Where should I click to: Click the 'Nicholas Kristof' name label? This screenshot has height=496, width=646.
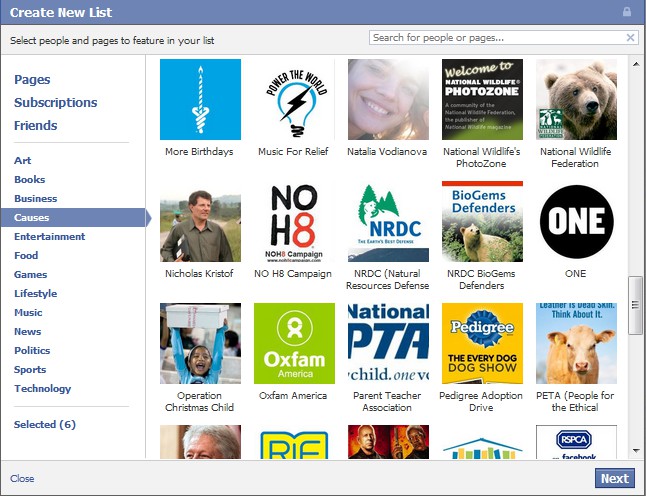pyautogui.click(x=199, y=274)
